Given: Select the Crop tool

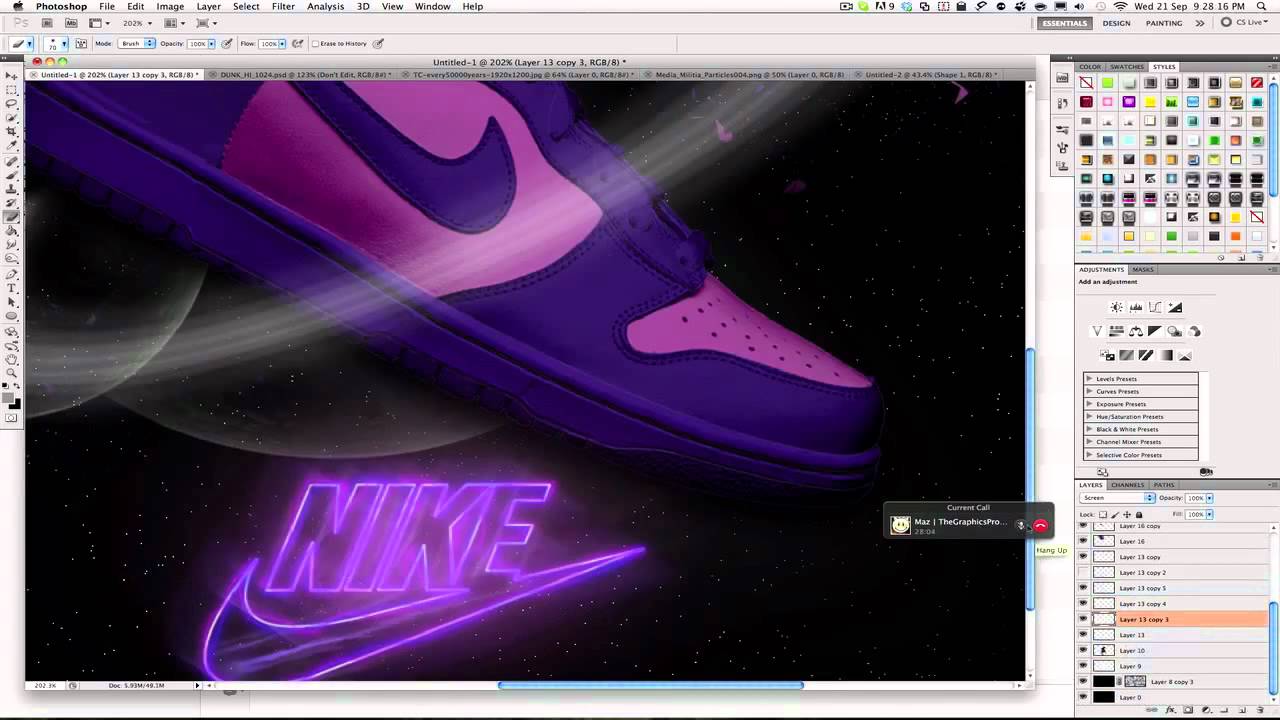Looking at the screenshot, I should click(11, 131).
